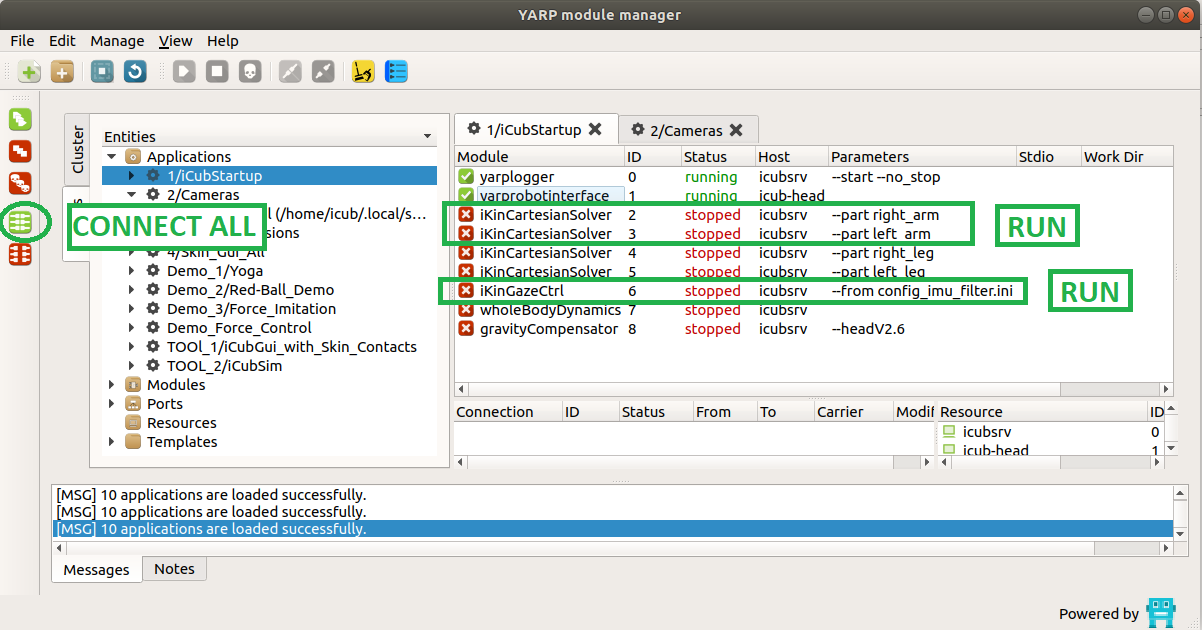Click the green Run All sidebar icon

click(20, 120)
